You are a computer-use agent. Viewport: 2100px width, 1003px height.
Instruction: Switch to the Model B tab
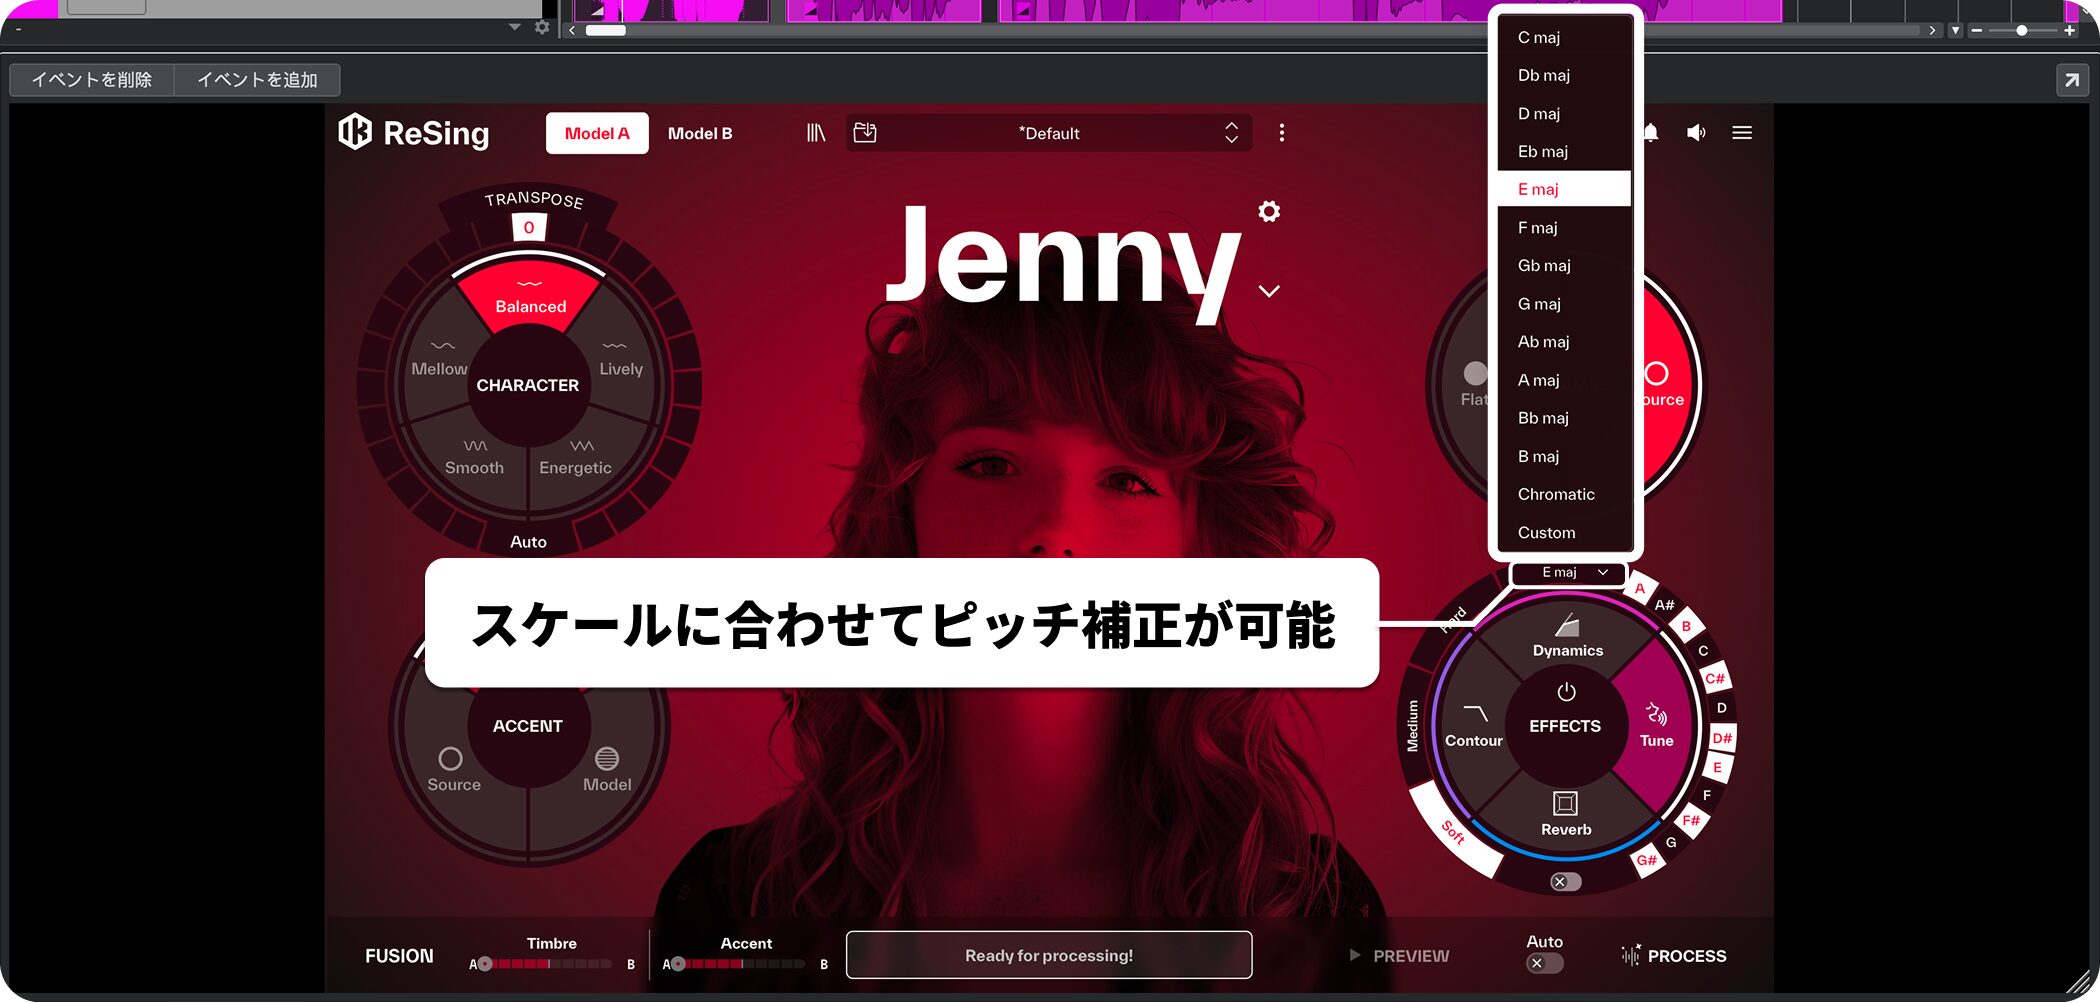pyautogui.click(x=700, y=133)
